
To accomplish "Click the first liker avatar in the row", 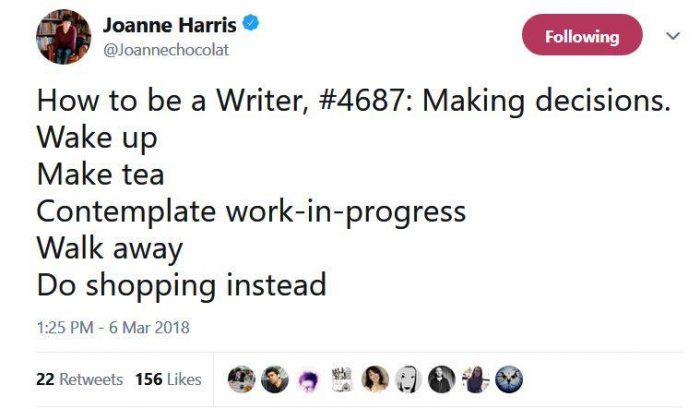I will (x=241, y=379).
